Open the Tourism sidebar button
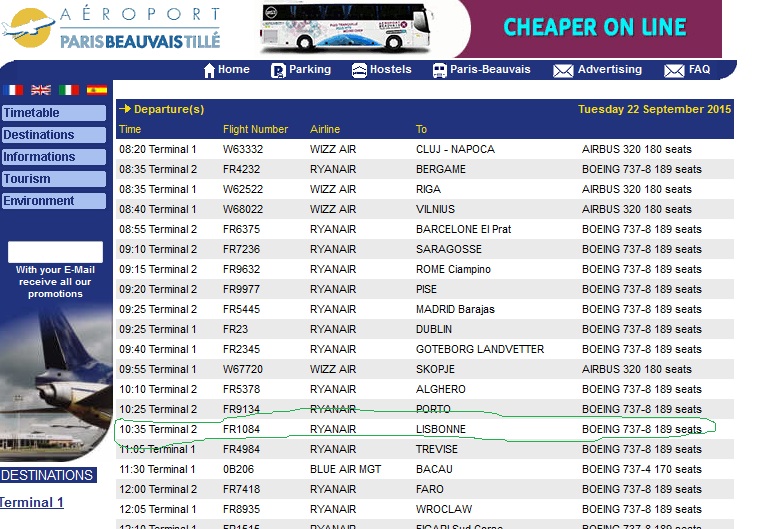The width and height of the screenshot is (771, 529). click(x=54, y=178)
